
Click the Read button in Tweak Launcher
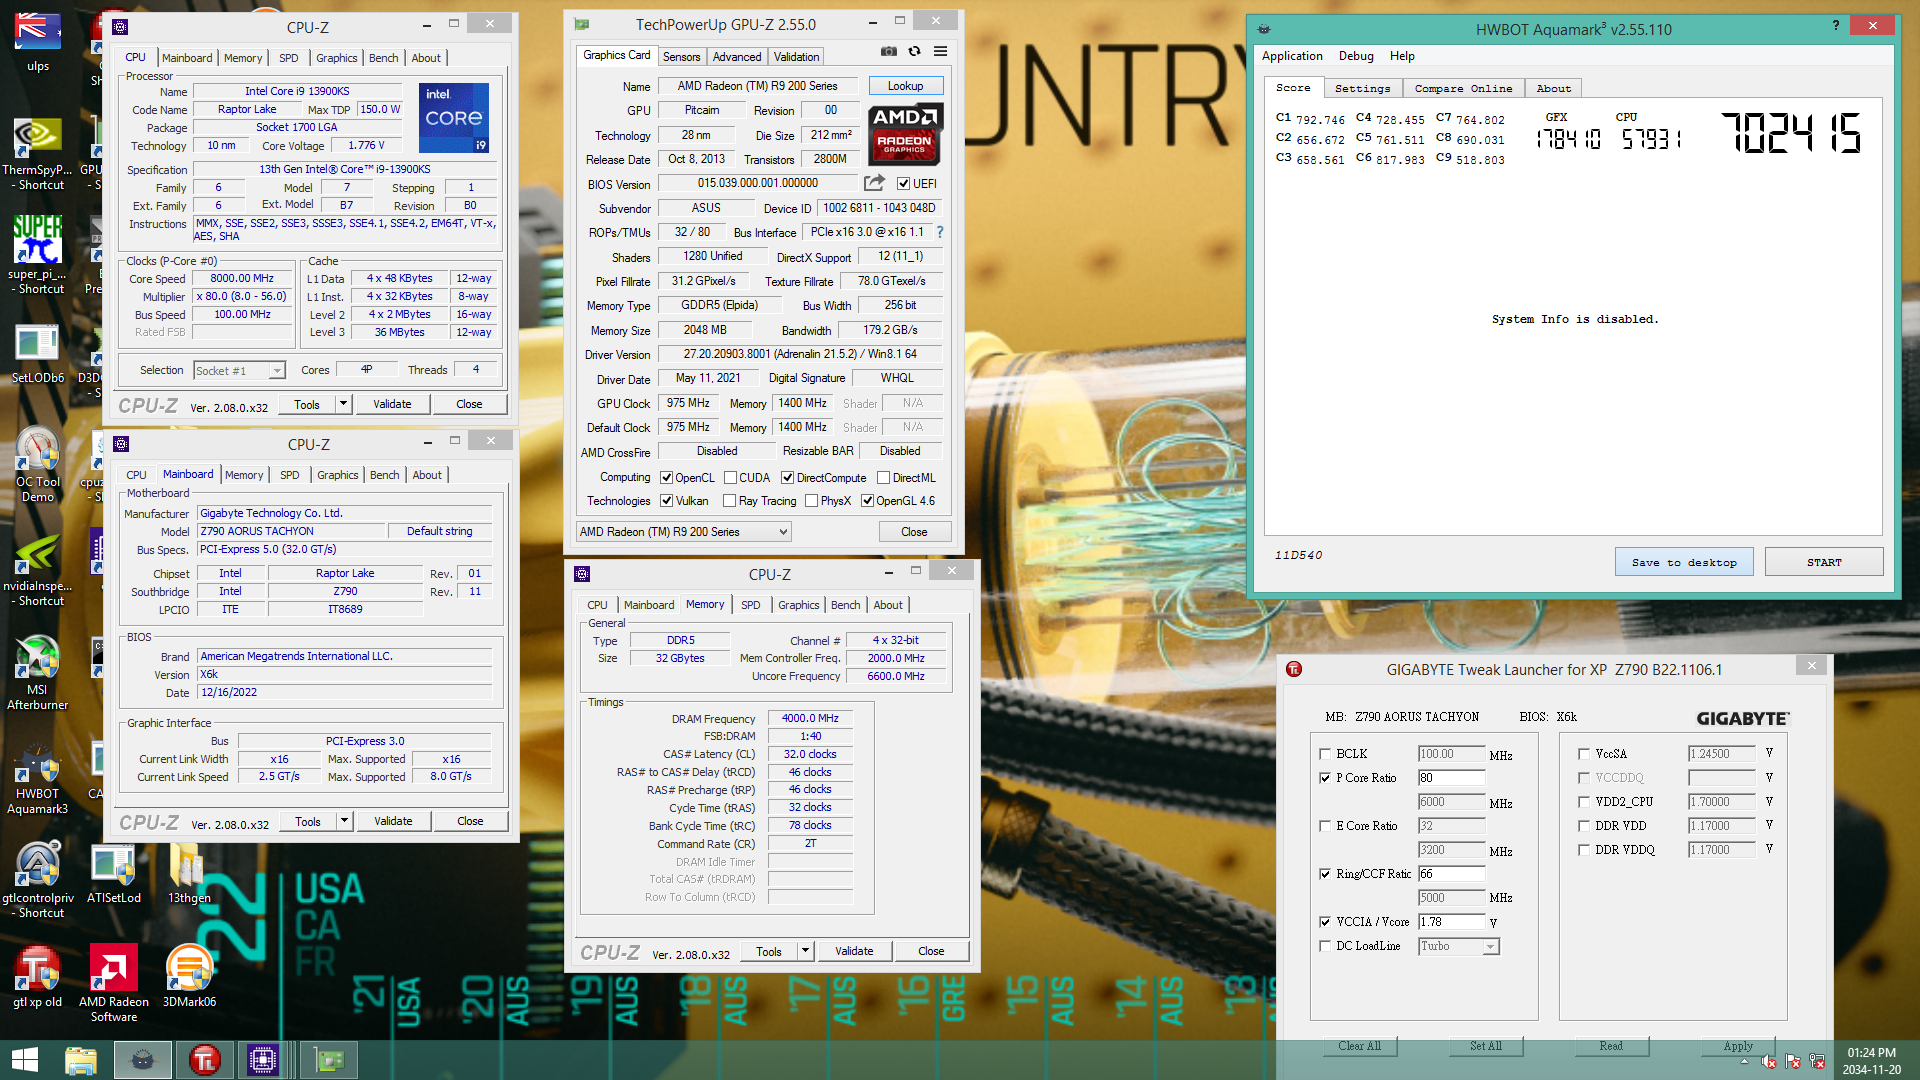1611,1046
